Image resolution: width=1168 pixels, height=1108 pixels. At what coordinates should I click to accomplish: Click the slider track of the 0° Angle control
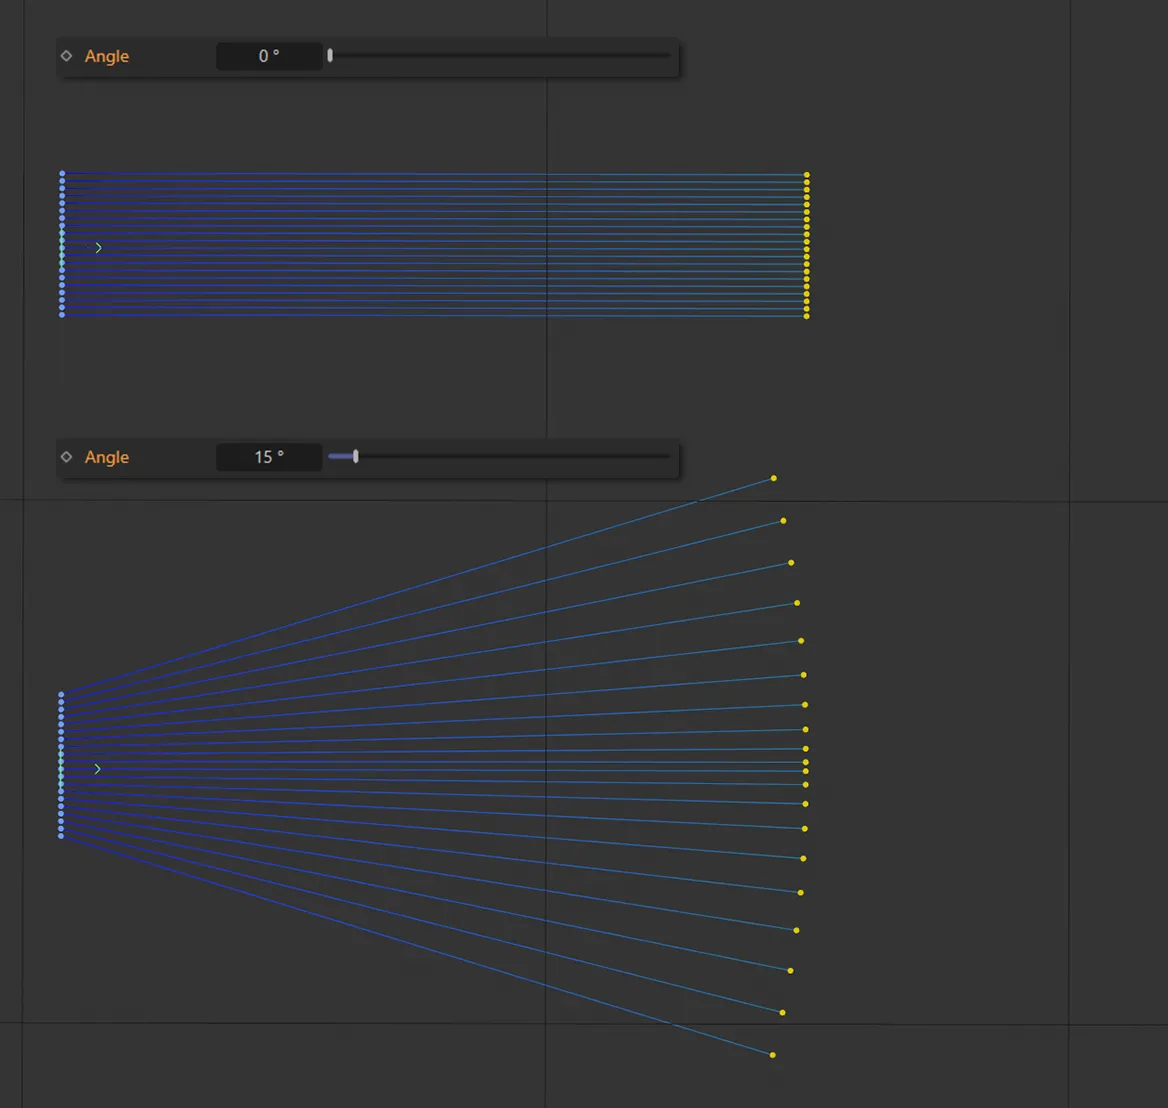[x=500, y=56]
